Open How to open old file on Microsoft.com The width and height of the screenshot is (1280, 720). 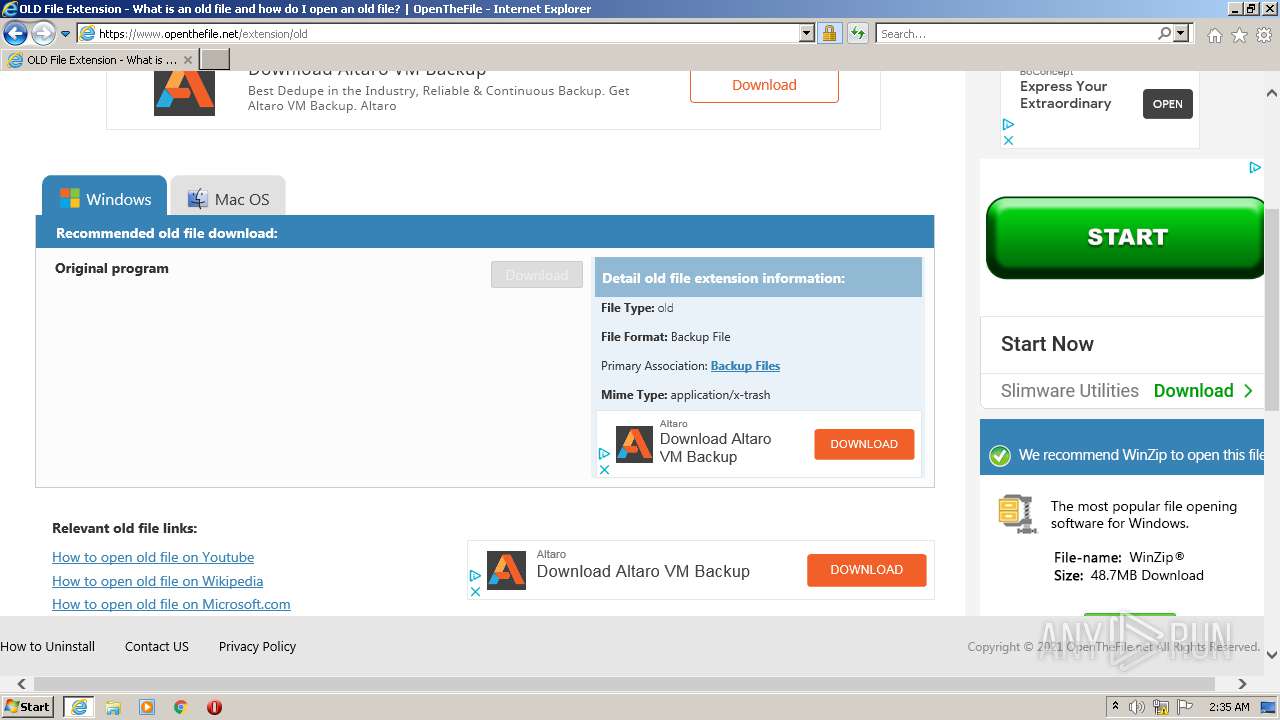(x=171, y=604)
